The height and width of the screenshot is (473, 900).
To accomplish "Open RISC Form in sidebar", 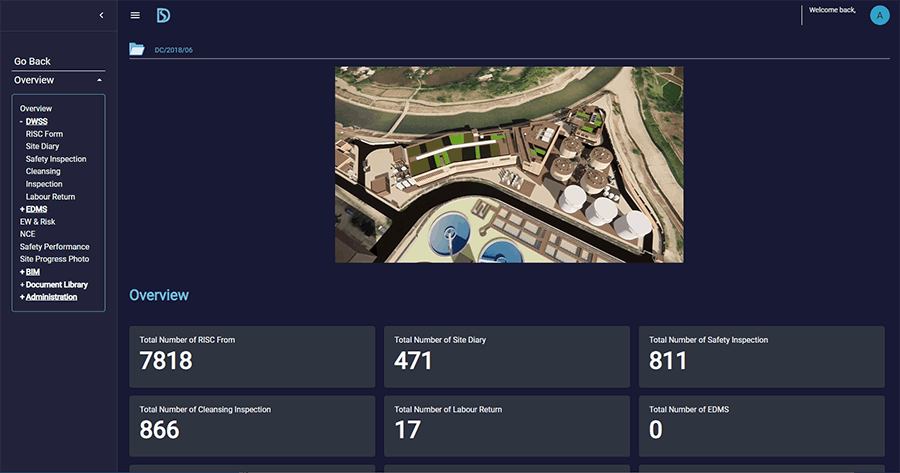I will click(x=44, y=134).
